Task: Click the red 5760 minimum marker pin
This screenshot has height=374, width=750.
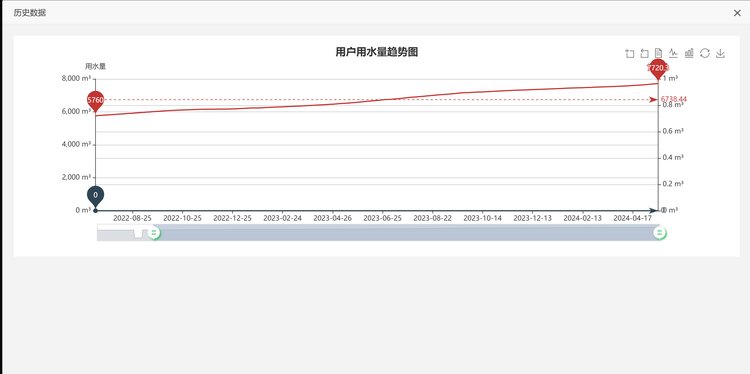Action: [x=96, y=101]
